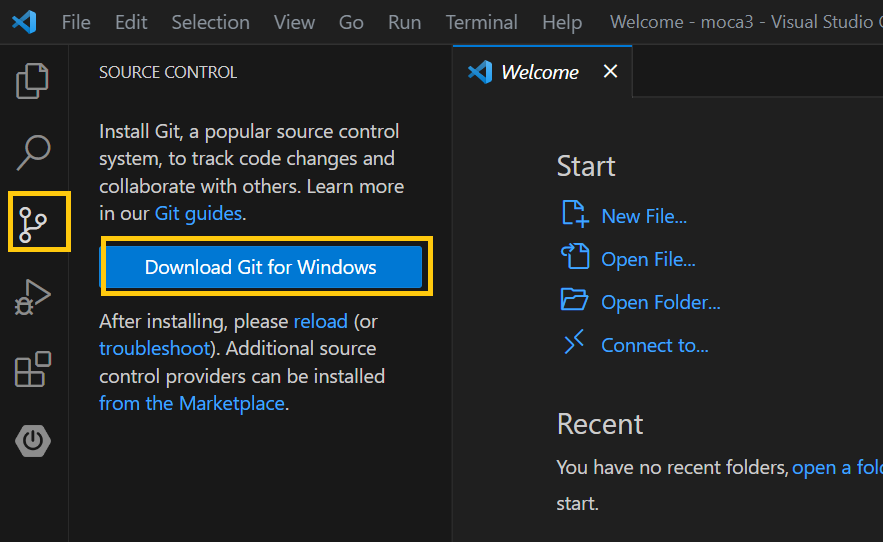Select the Welcome editor tab
Screen dimensions: 883x542
542,72
